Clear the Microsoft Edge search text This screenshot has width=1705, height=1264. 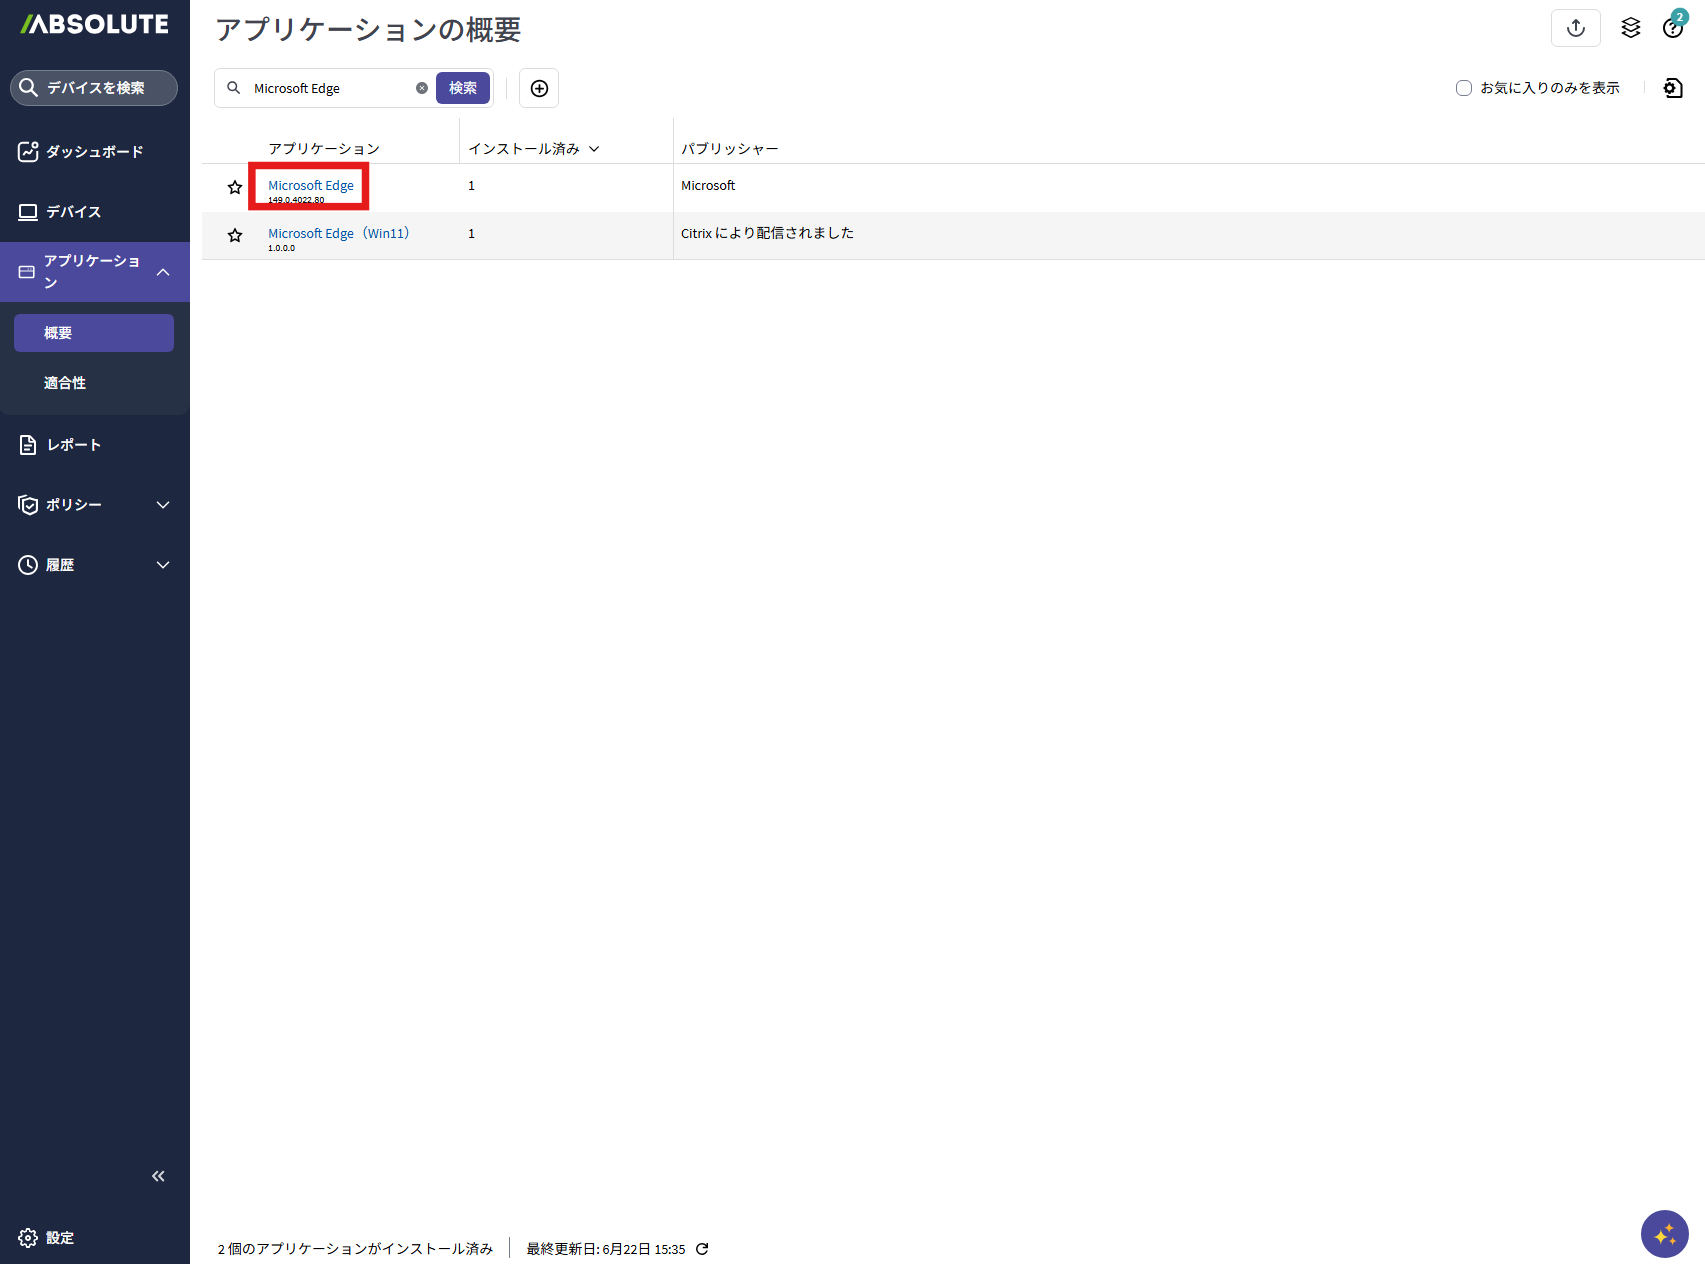422,88
